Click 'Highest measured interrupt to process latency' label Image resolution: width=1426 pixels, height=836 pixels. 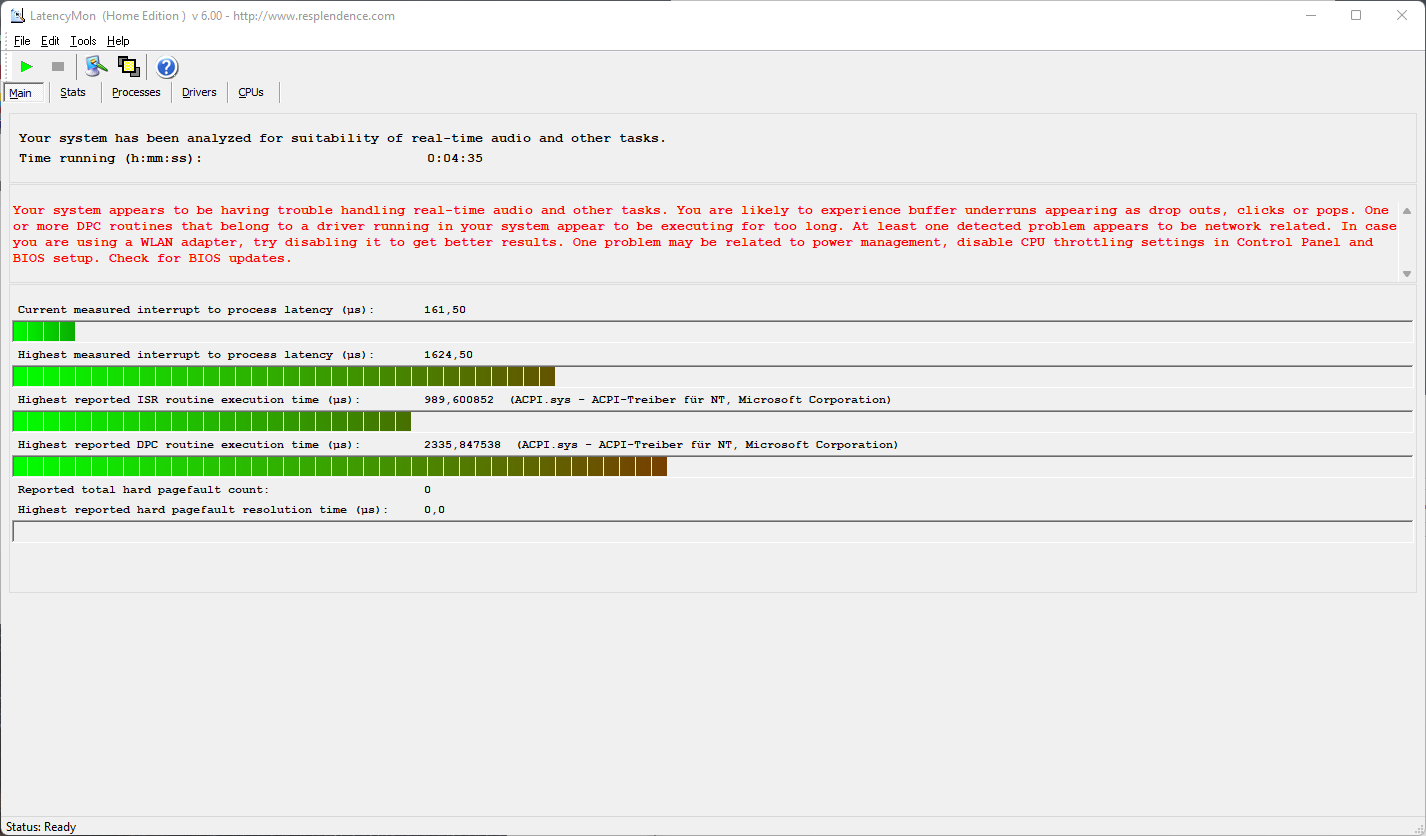pyautogui.click(x=196, y=355)
